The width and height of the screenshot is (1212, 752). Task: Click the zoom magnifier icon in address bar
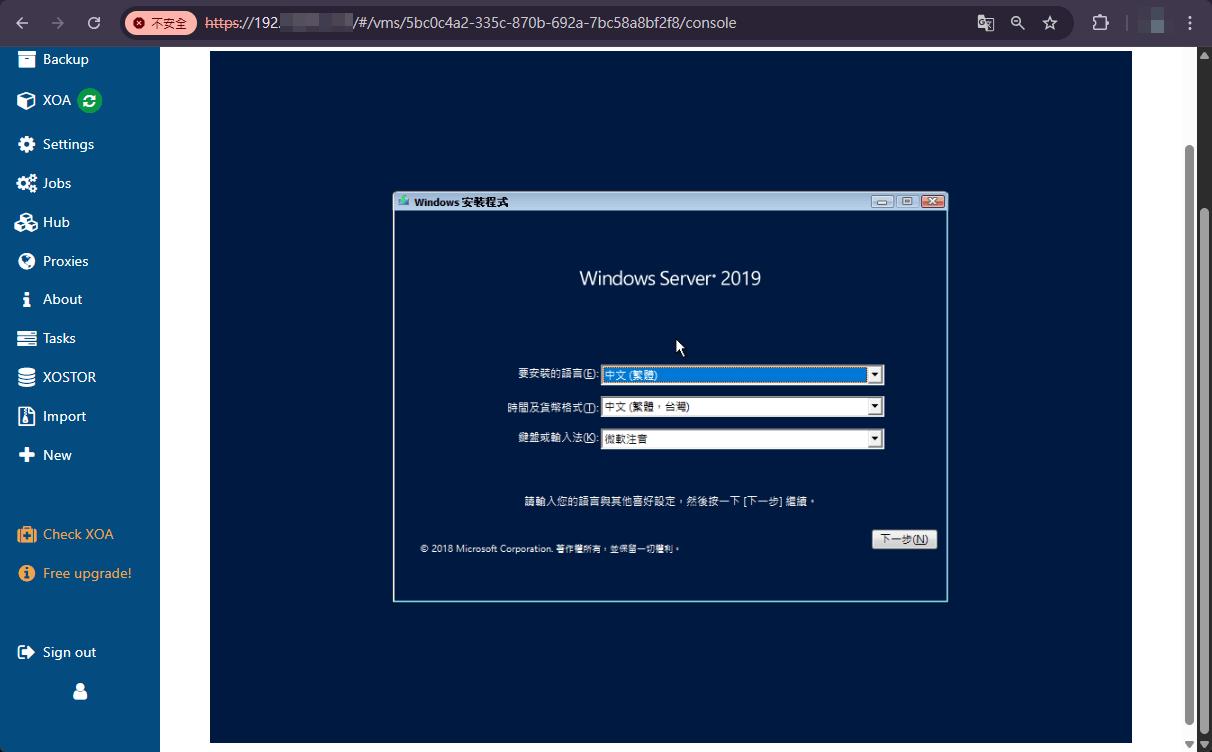tap(1017, 22)
